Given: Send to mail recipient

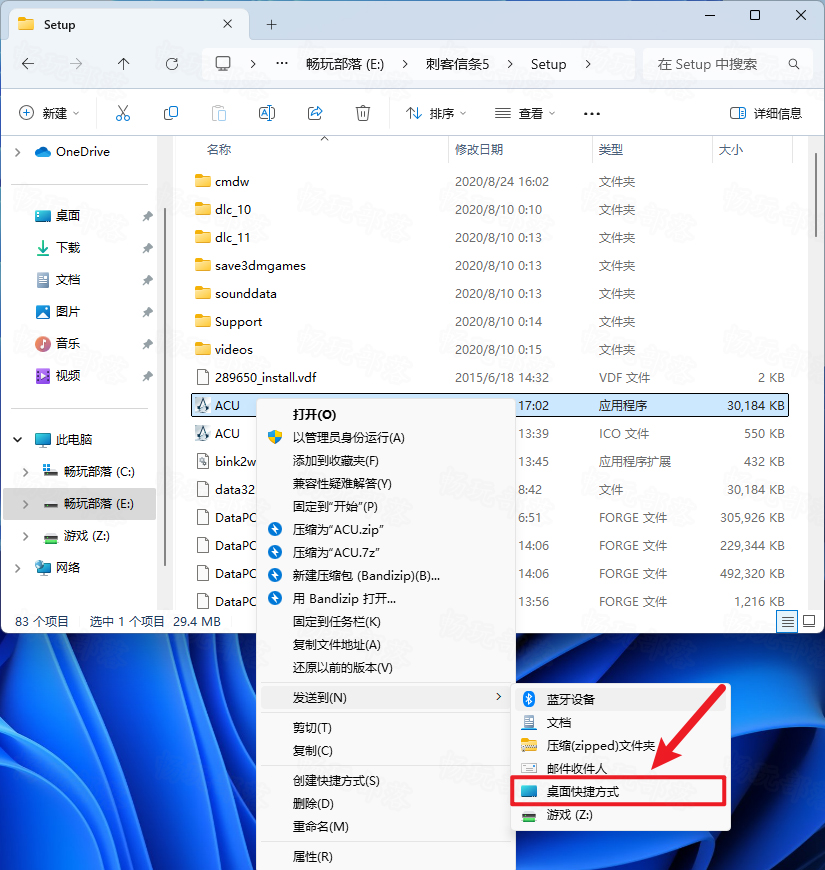Looking at the screenshot, I should (x=620, y=768).
